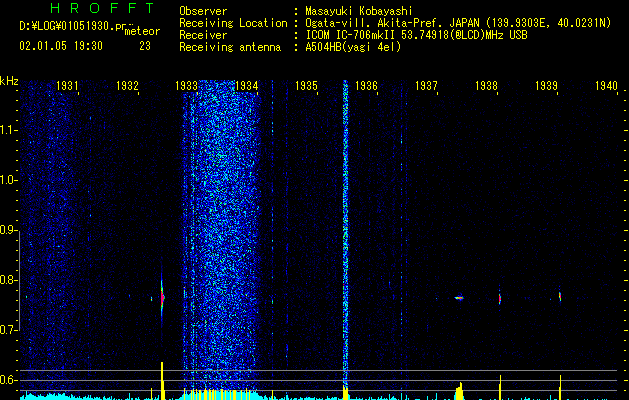Click the HROFFT title text
Screen dimensions: 629x400
tap(103, 8)
